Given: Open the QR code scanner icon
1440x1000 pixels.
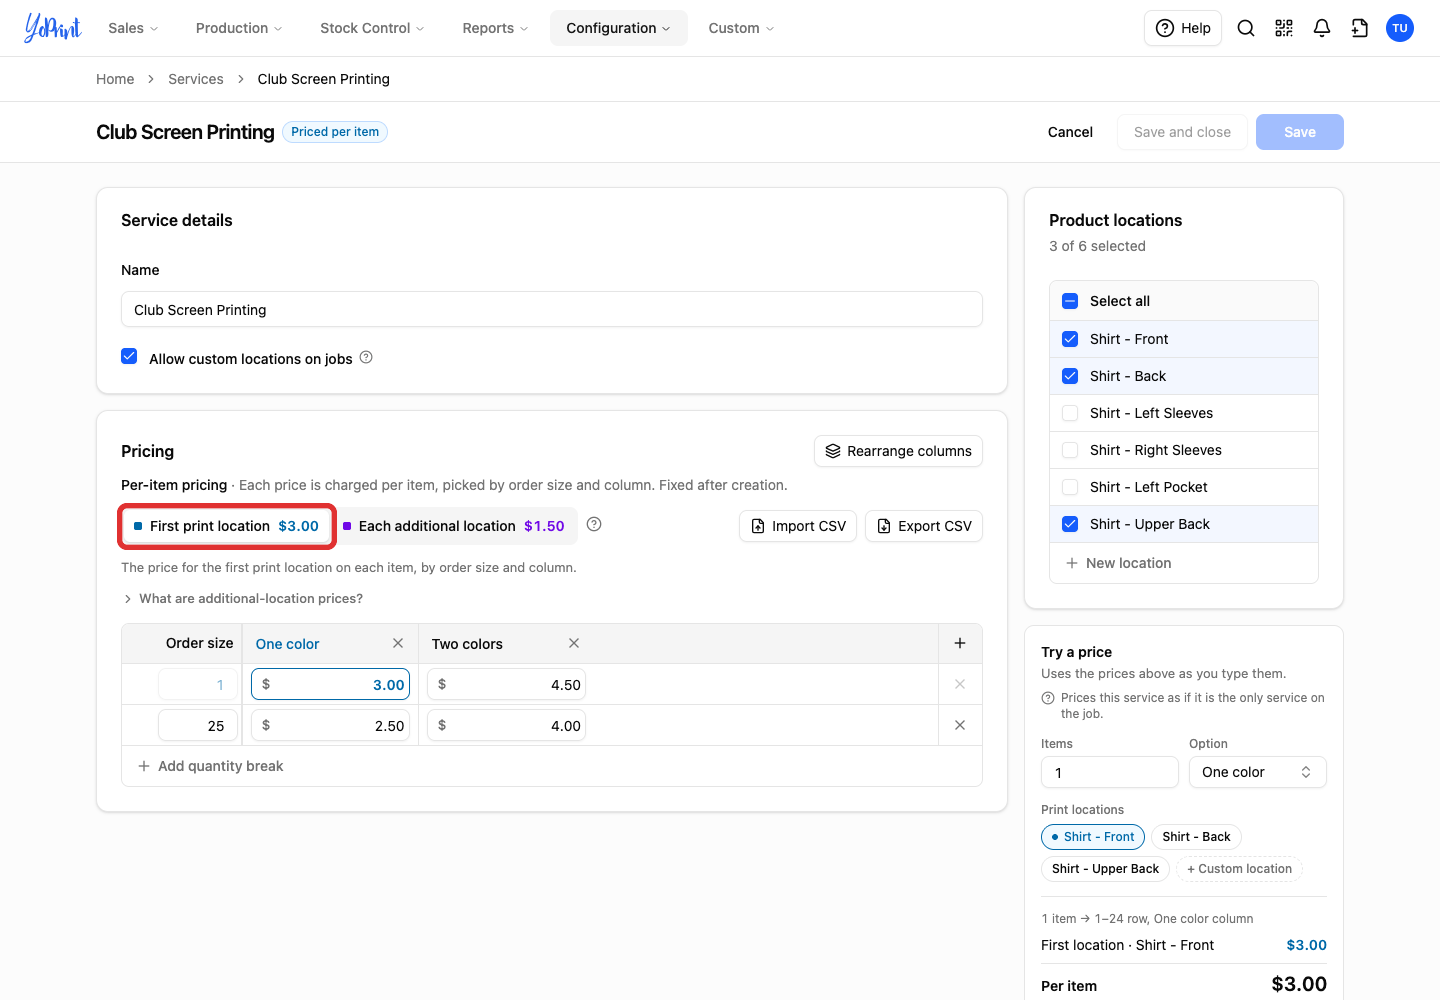Looking at the screenshot, I should 1284,28.
